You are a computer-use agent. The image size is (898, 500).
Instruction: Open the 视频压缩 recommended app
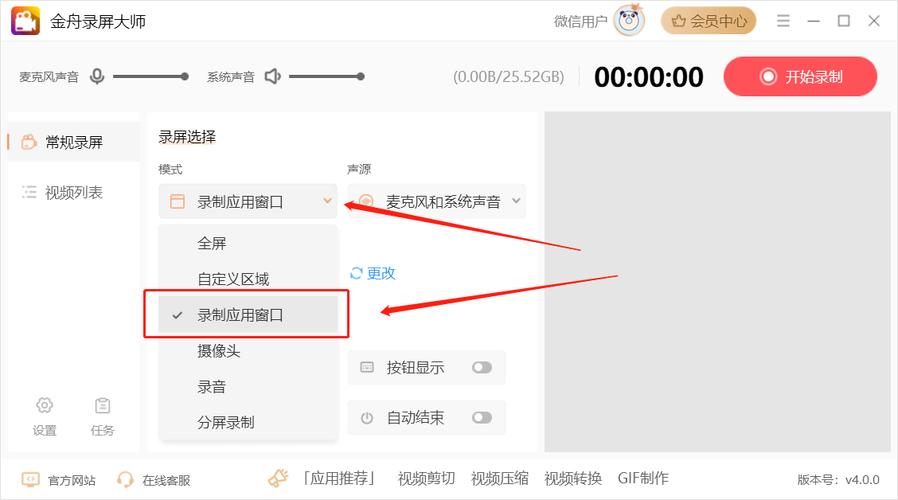tap(499, 478)
